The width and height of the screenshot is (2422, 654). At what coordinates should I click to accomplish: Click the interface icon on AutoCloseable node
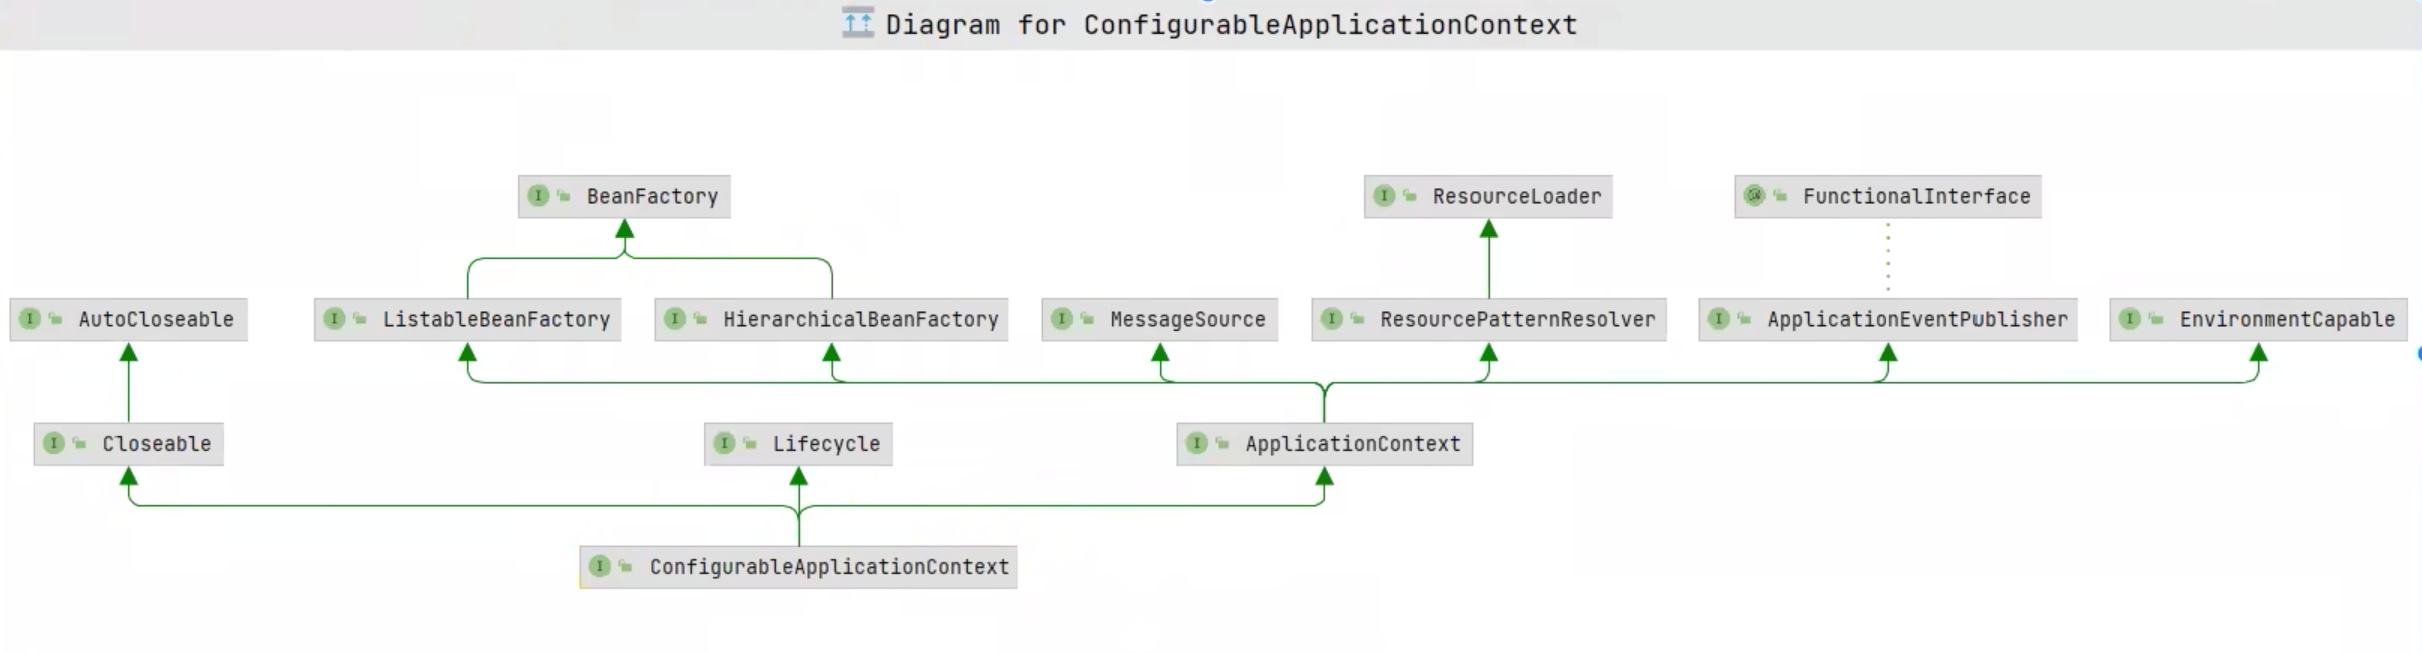30,319
